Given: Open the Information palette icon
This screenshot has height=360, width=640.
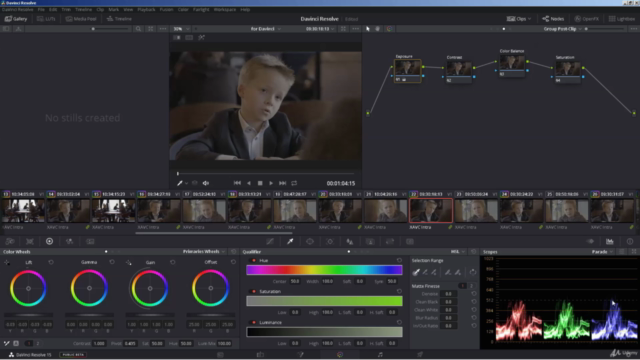Looking at the screenshot, I should pos(630,242).
